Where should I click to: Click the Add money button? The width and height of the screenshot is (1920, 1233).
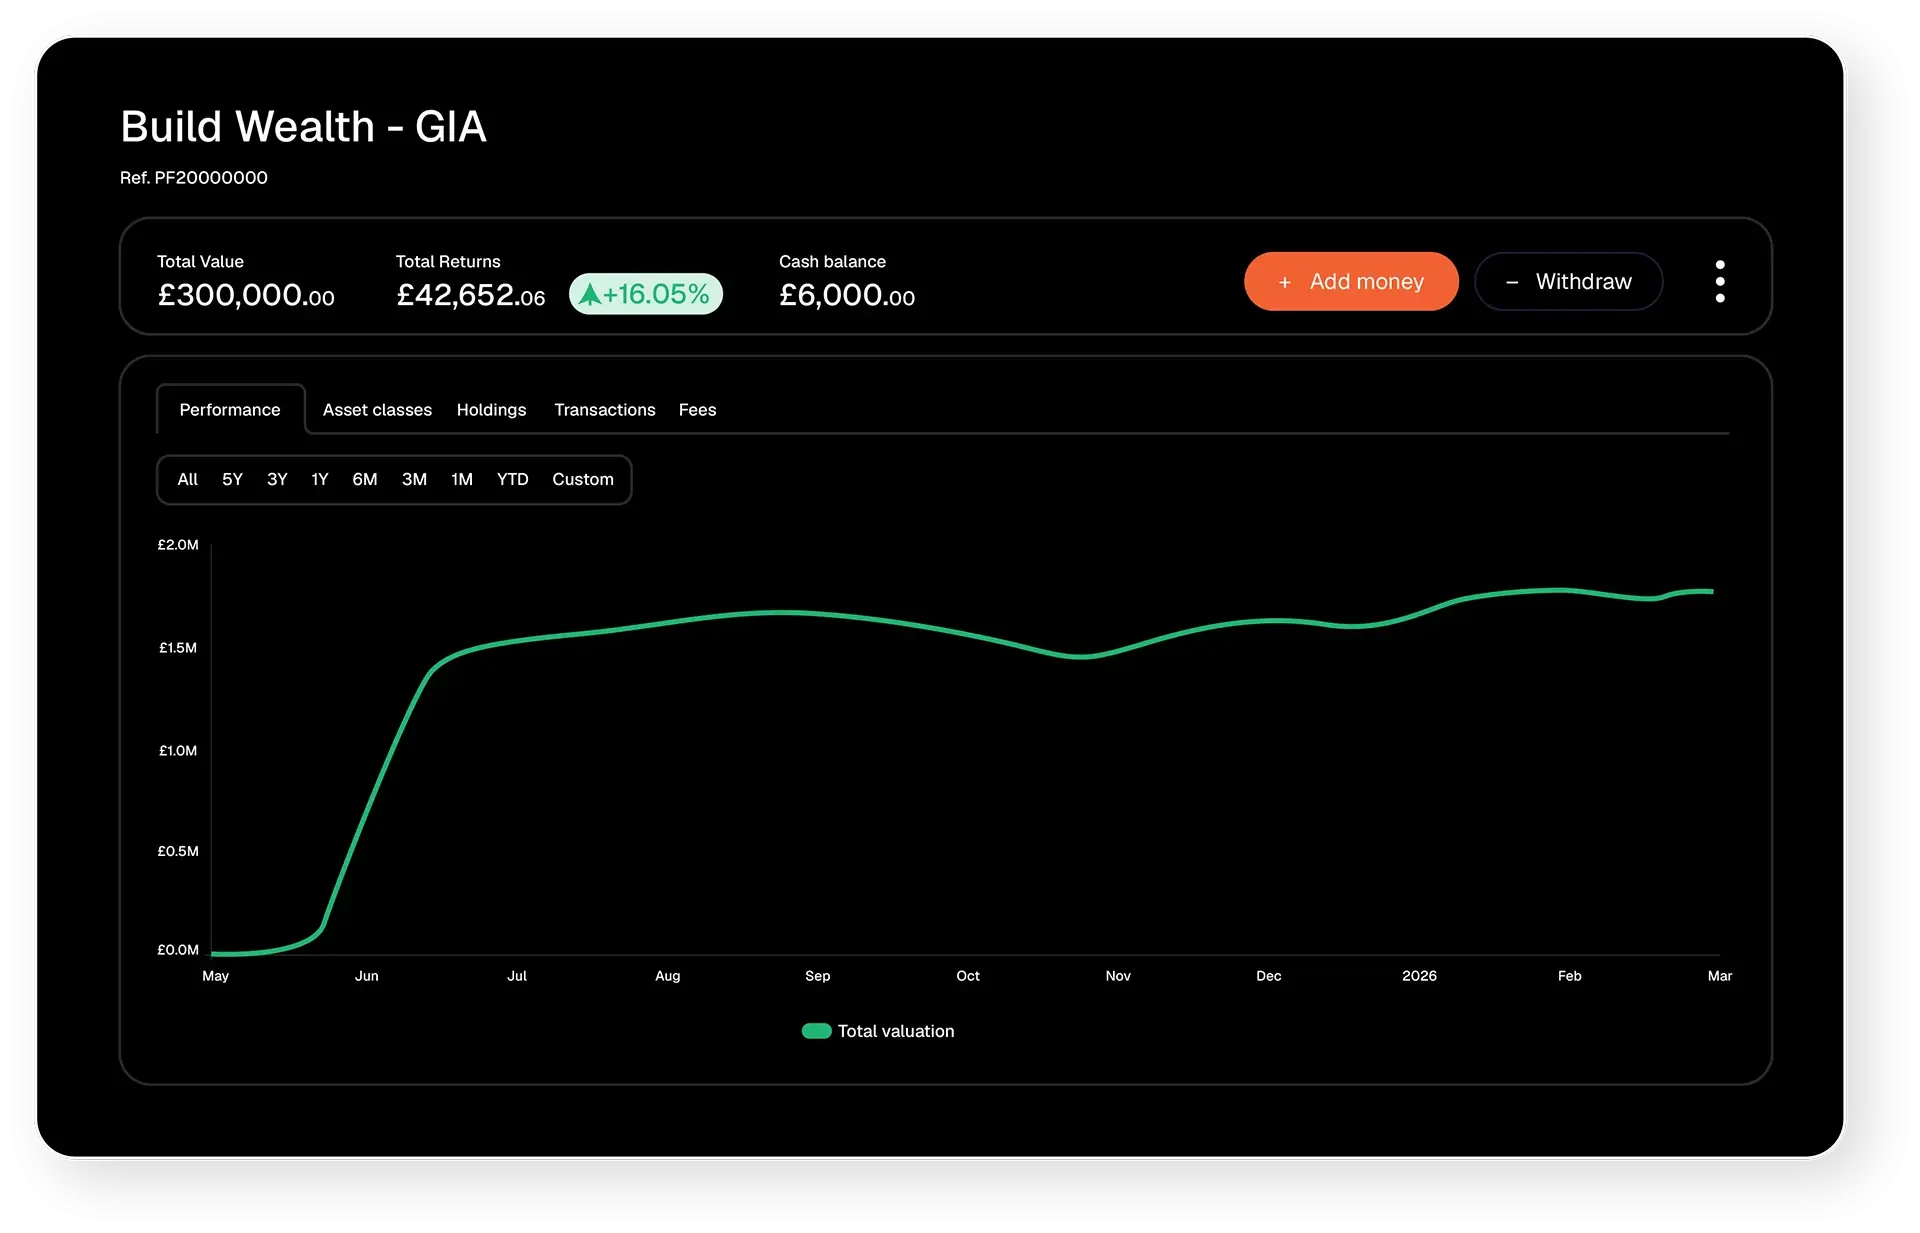(x=1351, y=281)
